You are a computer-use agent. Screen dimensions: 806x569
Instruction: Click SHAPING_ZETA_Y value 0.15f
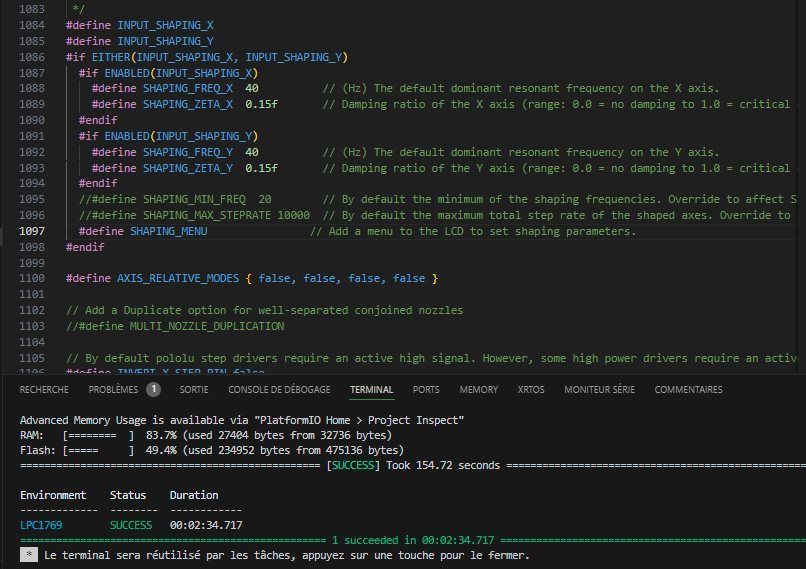click(261, 168)
